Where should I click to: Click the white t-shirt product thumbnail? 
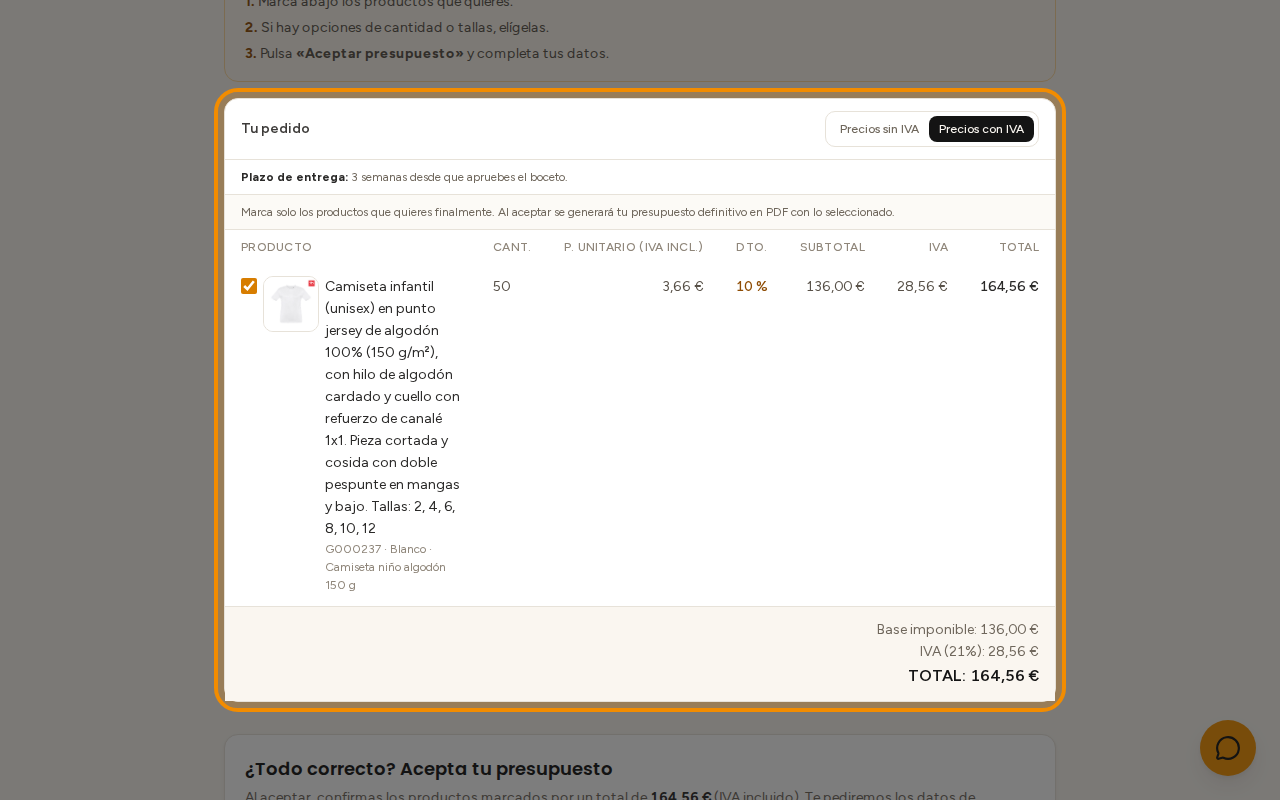point(291,304)
